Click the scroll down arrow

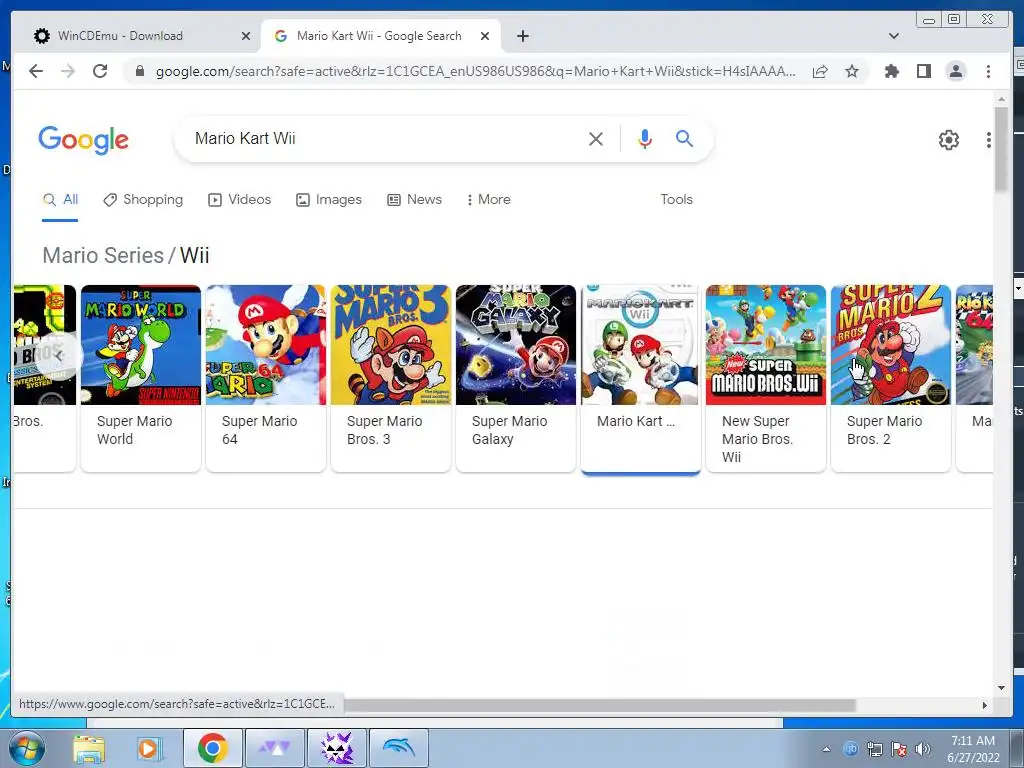1002,688
